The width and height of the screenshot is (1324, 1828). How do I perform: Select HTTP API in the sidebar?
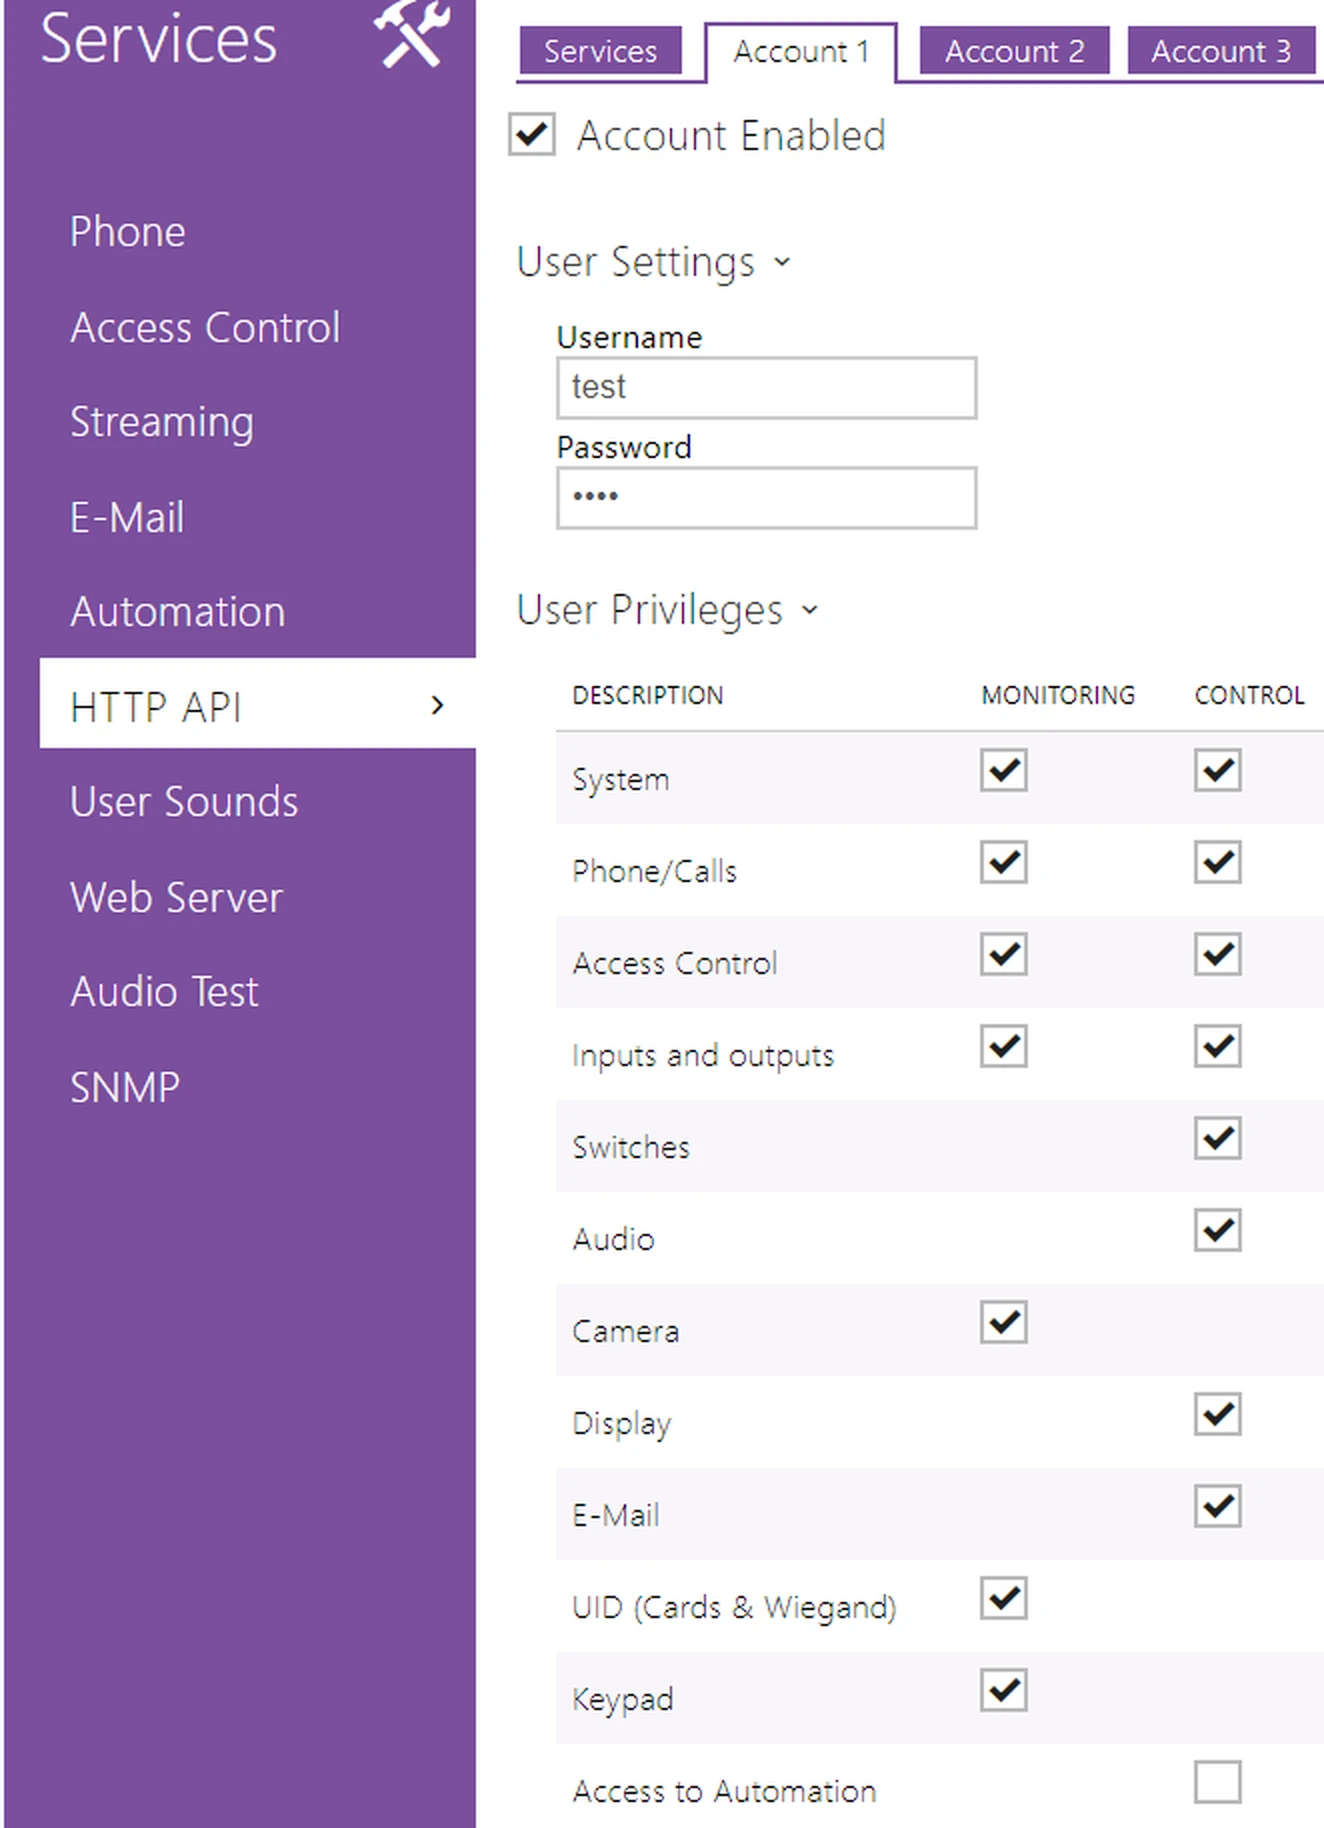coord(257,703)
